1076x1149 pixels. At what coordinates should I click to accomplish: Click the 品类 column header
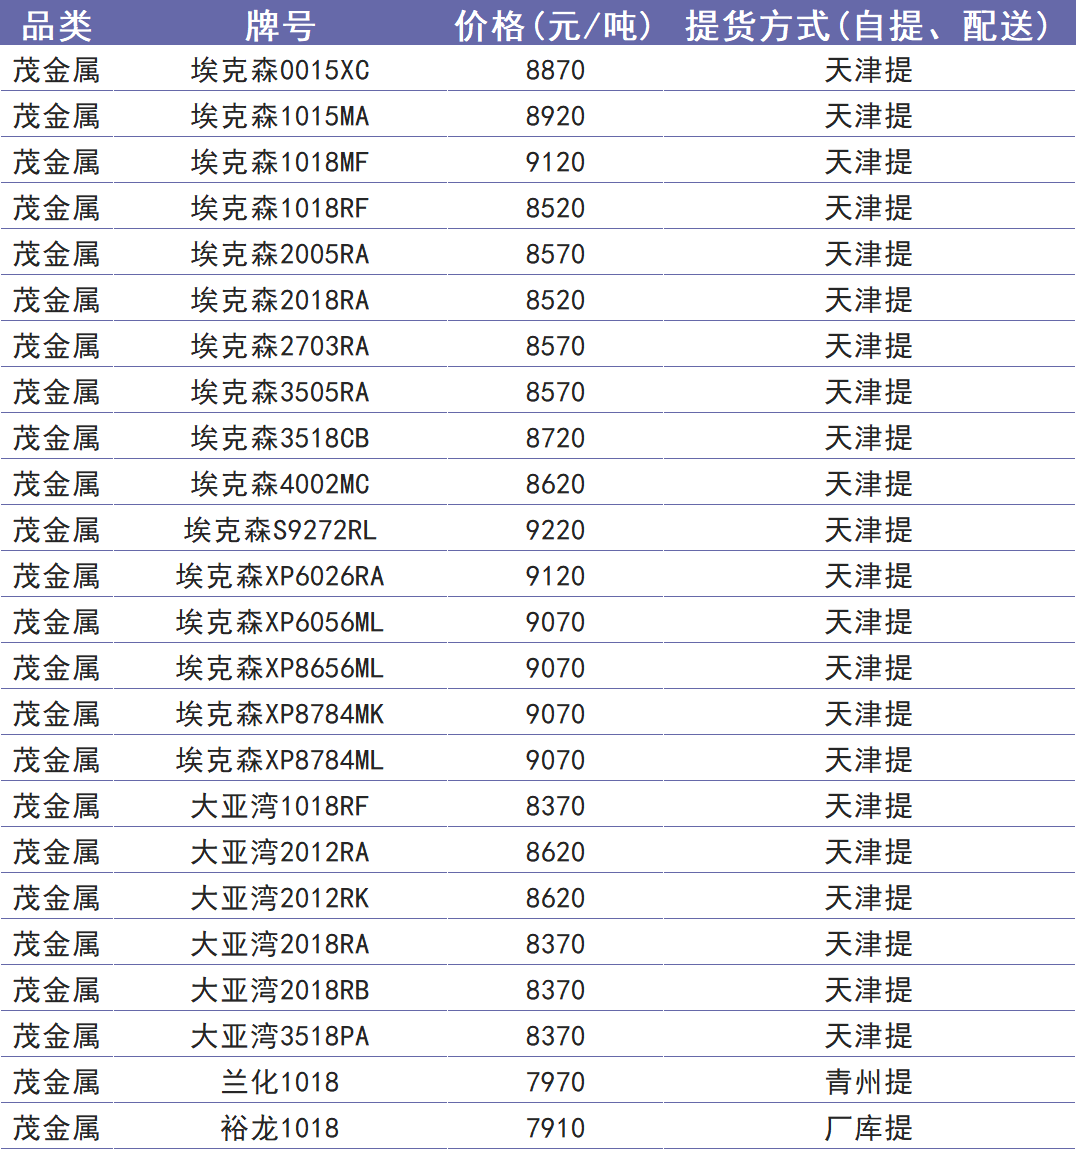click(x=56, y=25)
